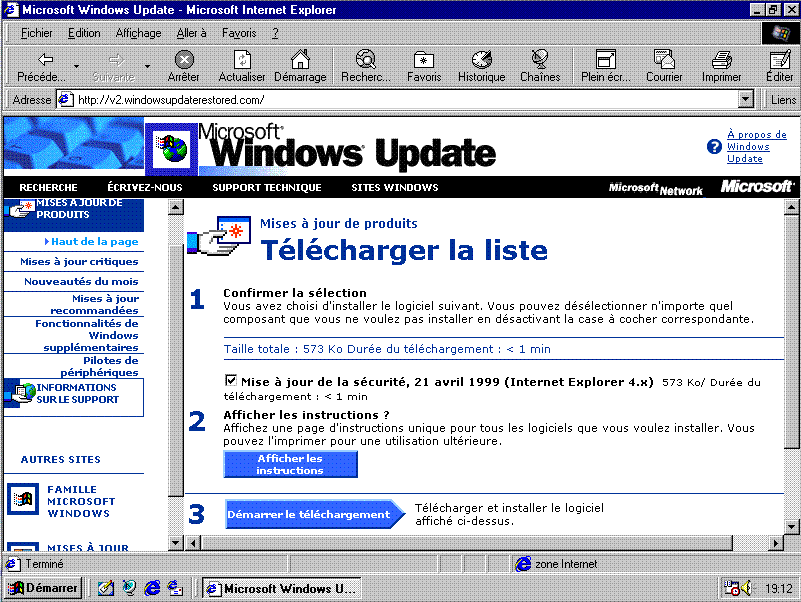
Task: Click the main frame scroll up arrow
Action: click(x=791, y=207)
